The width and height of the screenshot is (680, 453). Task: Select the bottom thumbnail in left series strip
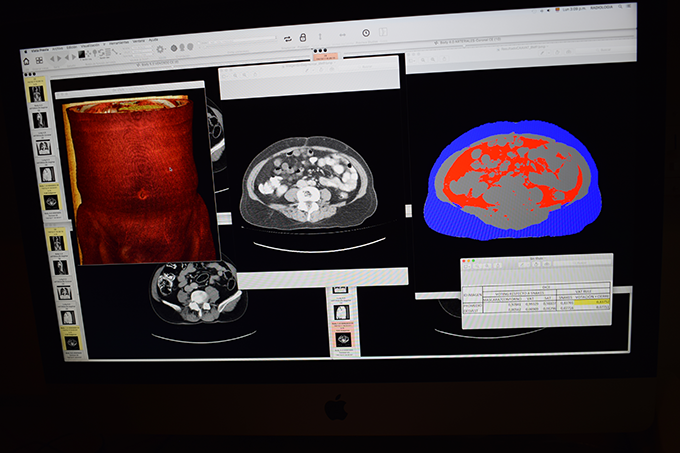click(x=72, y=343)
